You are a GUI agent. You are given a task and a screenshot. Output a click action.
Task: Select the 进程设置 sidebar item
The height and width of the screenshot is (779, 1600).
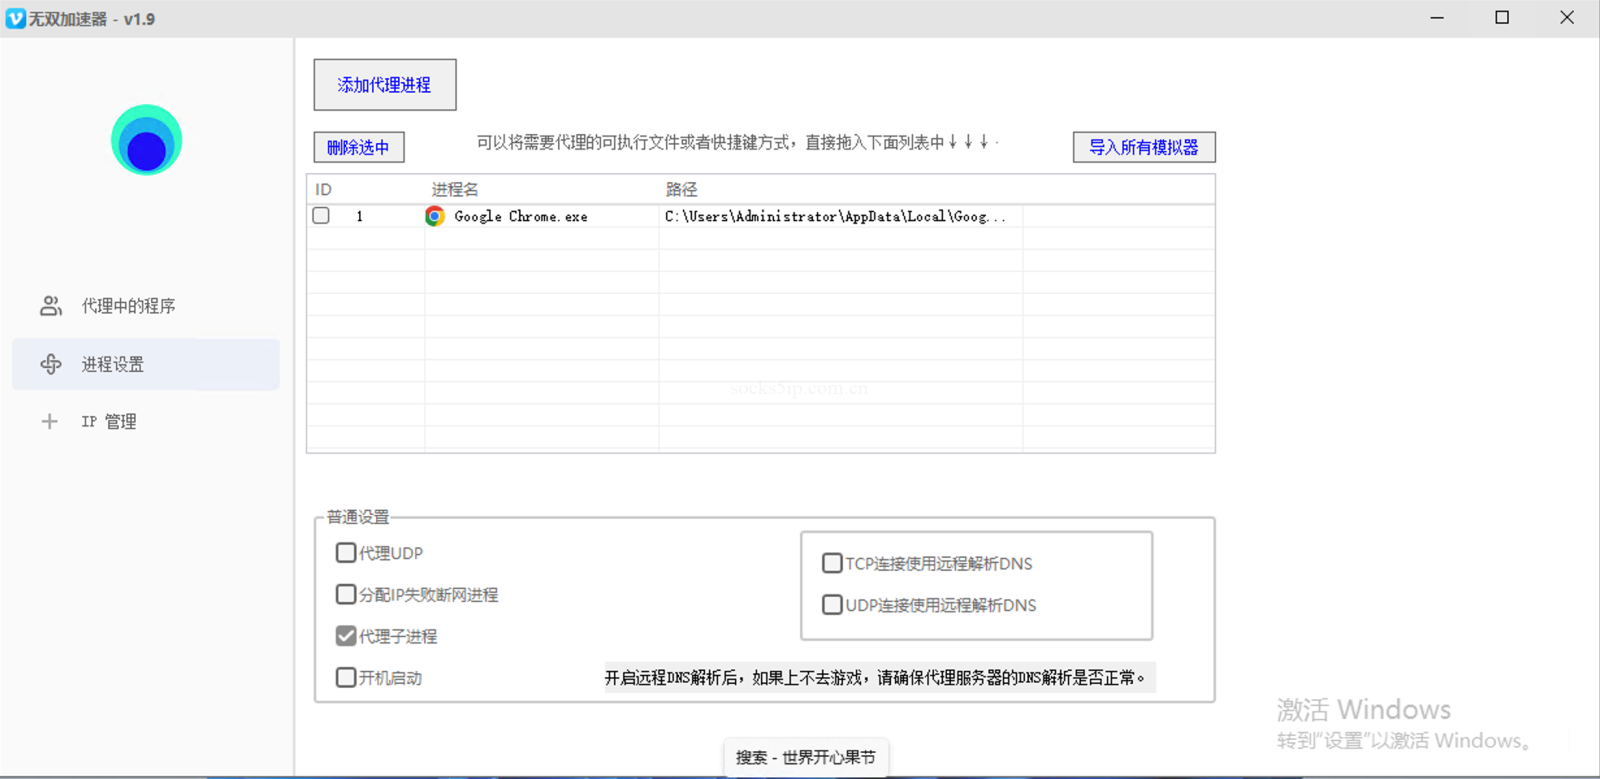pos(146,364)
